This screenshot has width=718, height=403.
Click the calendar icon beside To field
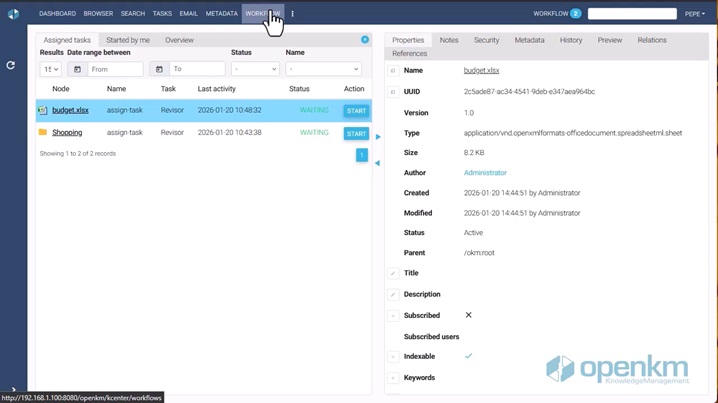pyautogui.click(x=159, y=69)
